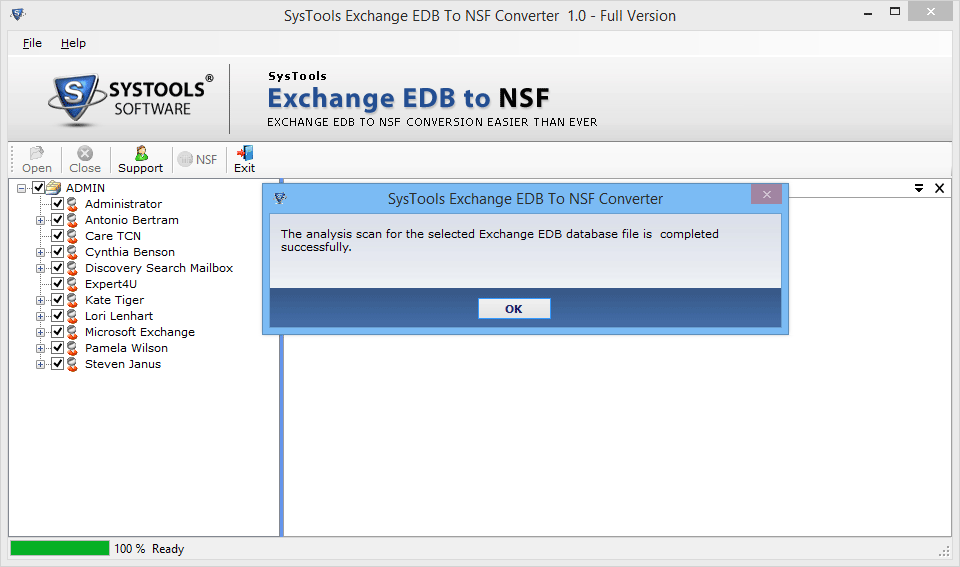Click the Care TCN mailbox user icon

coord(72,236)
